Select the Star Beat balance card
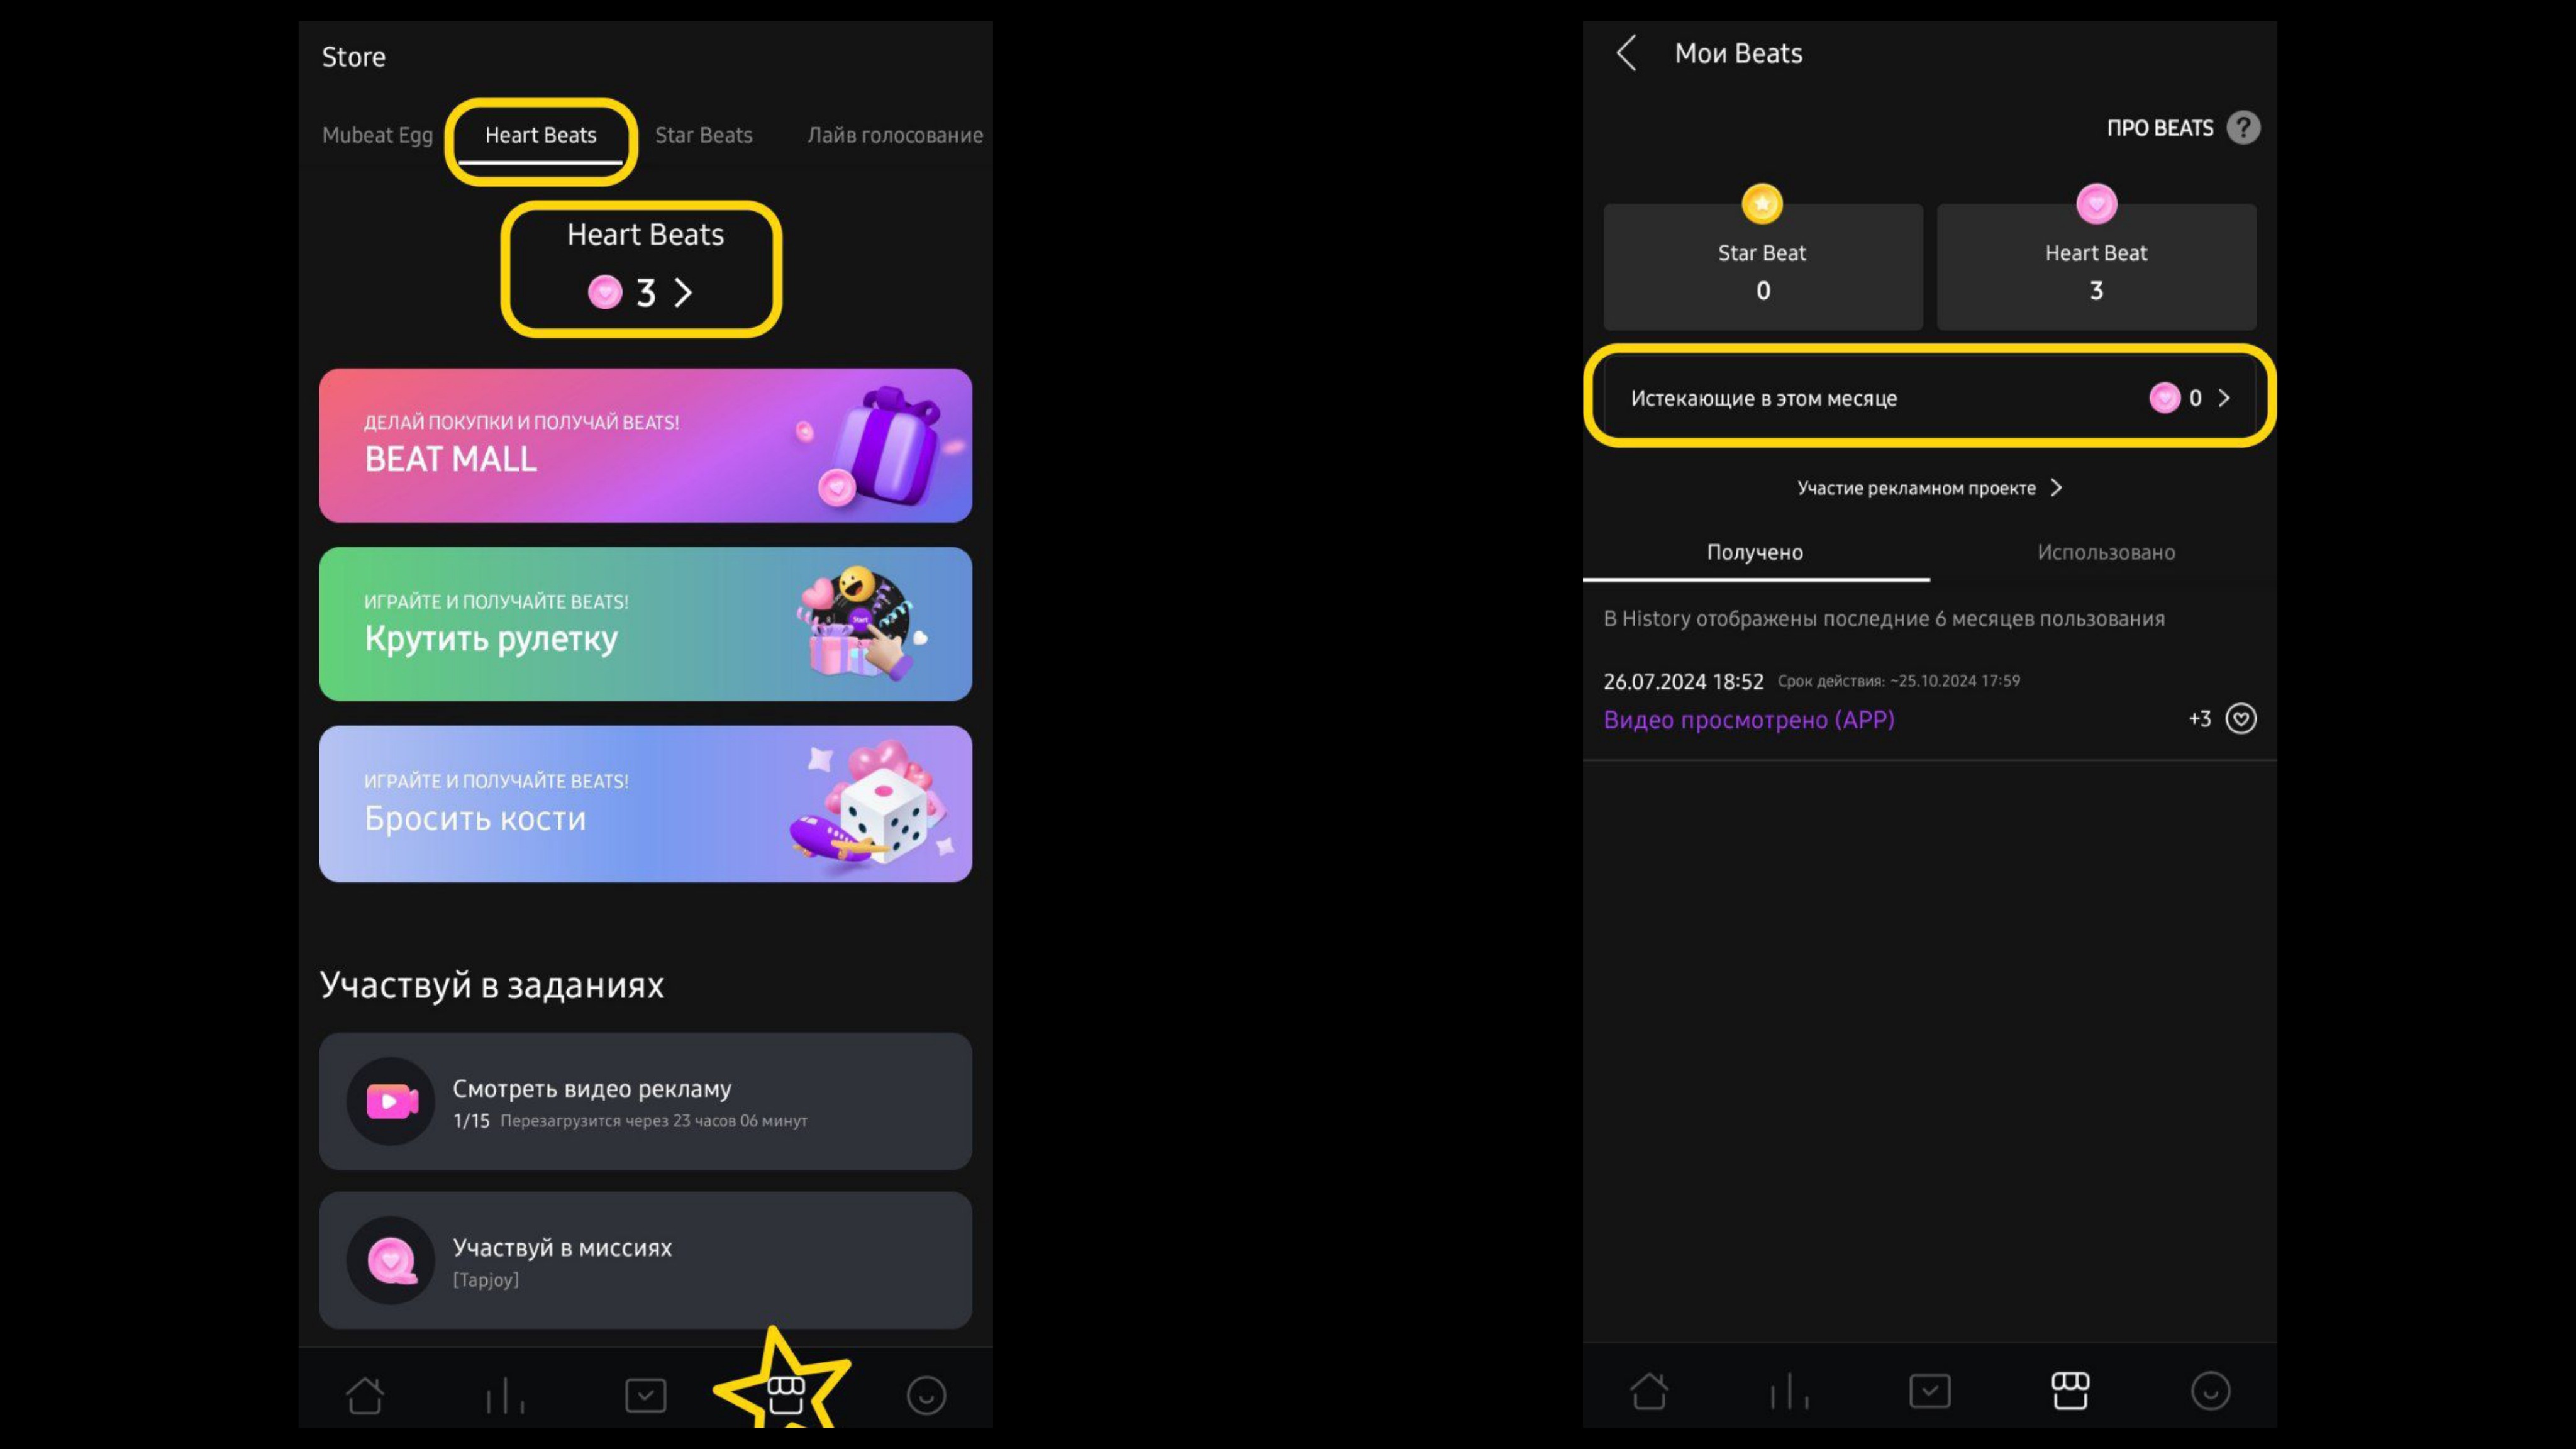This screenshot has height=1449, width=2576. click(x=1762, y=267)
